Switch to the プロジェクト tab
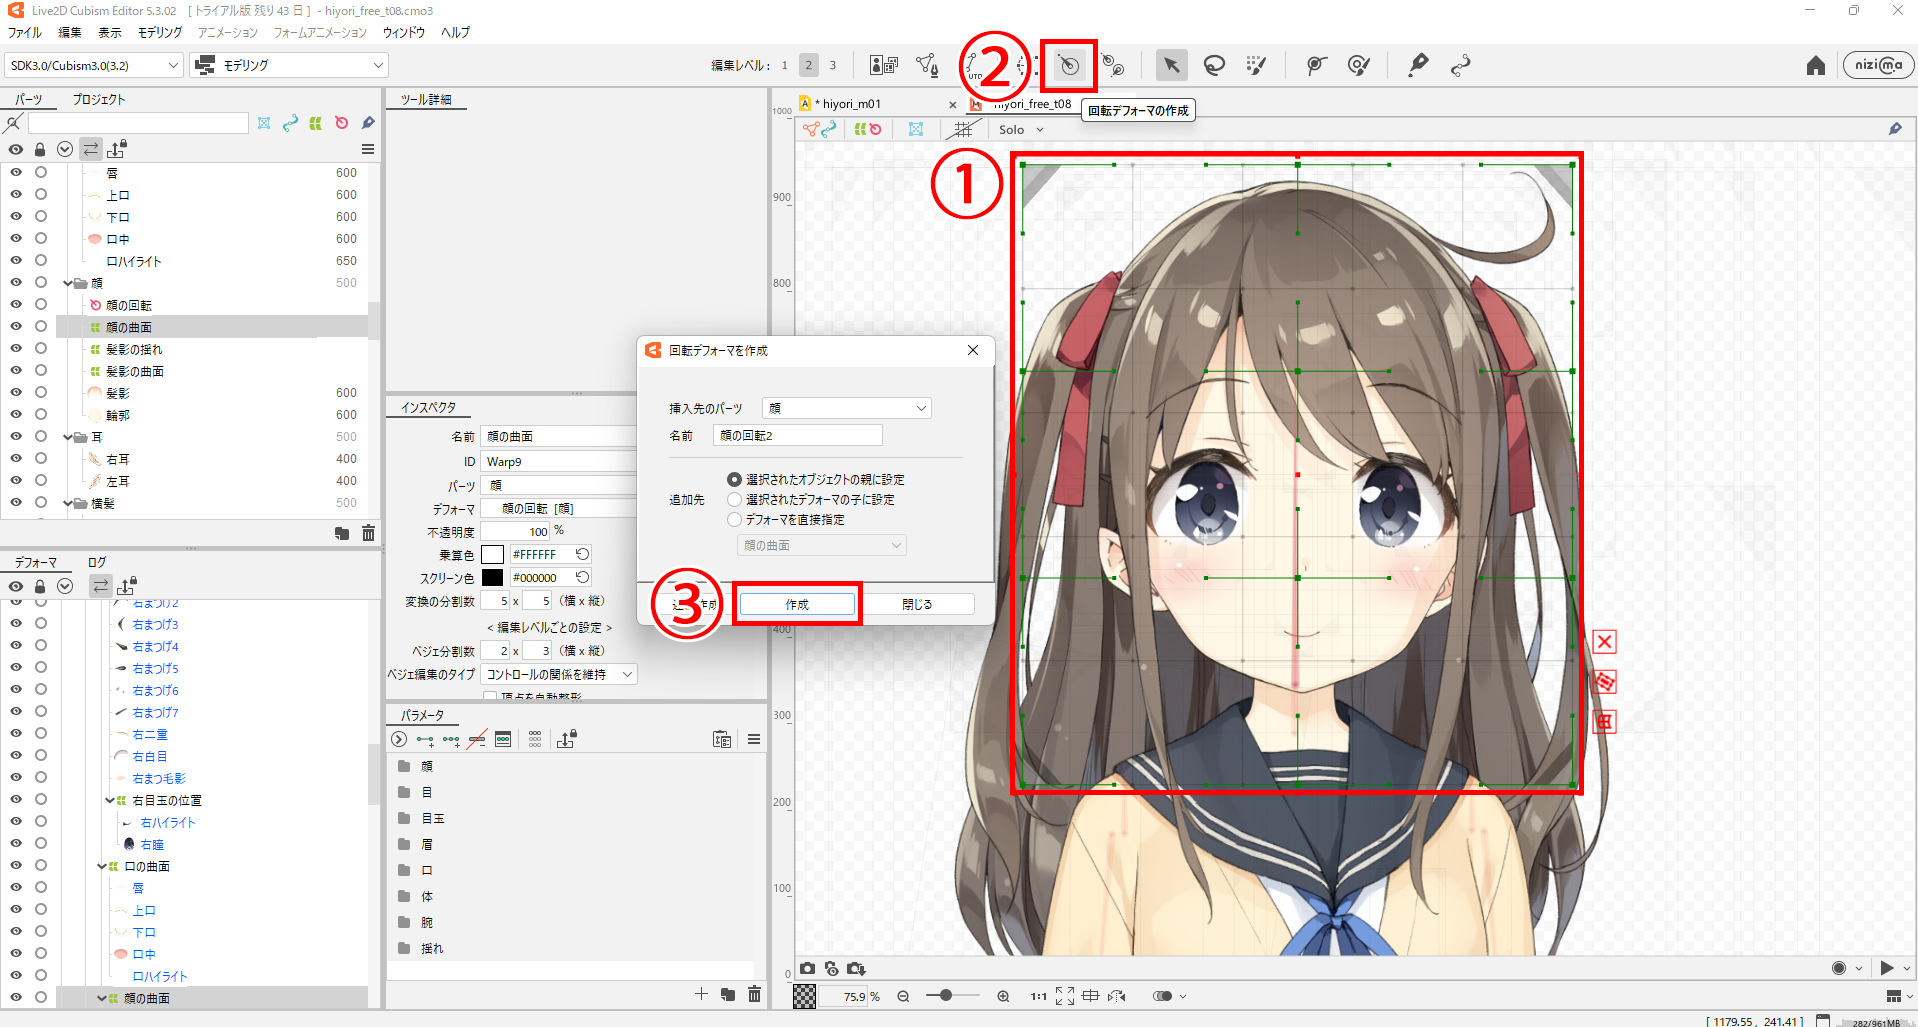Viewport: 1918px width, 1027px height. point(99,100)
